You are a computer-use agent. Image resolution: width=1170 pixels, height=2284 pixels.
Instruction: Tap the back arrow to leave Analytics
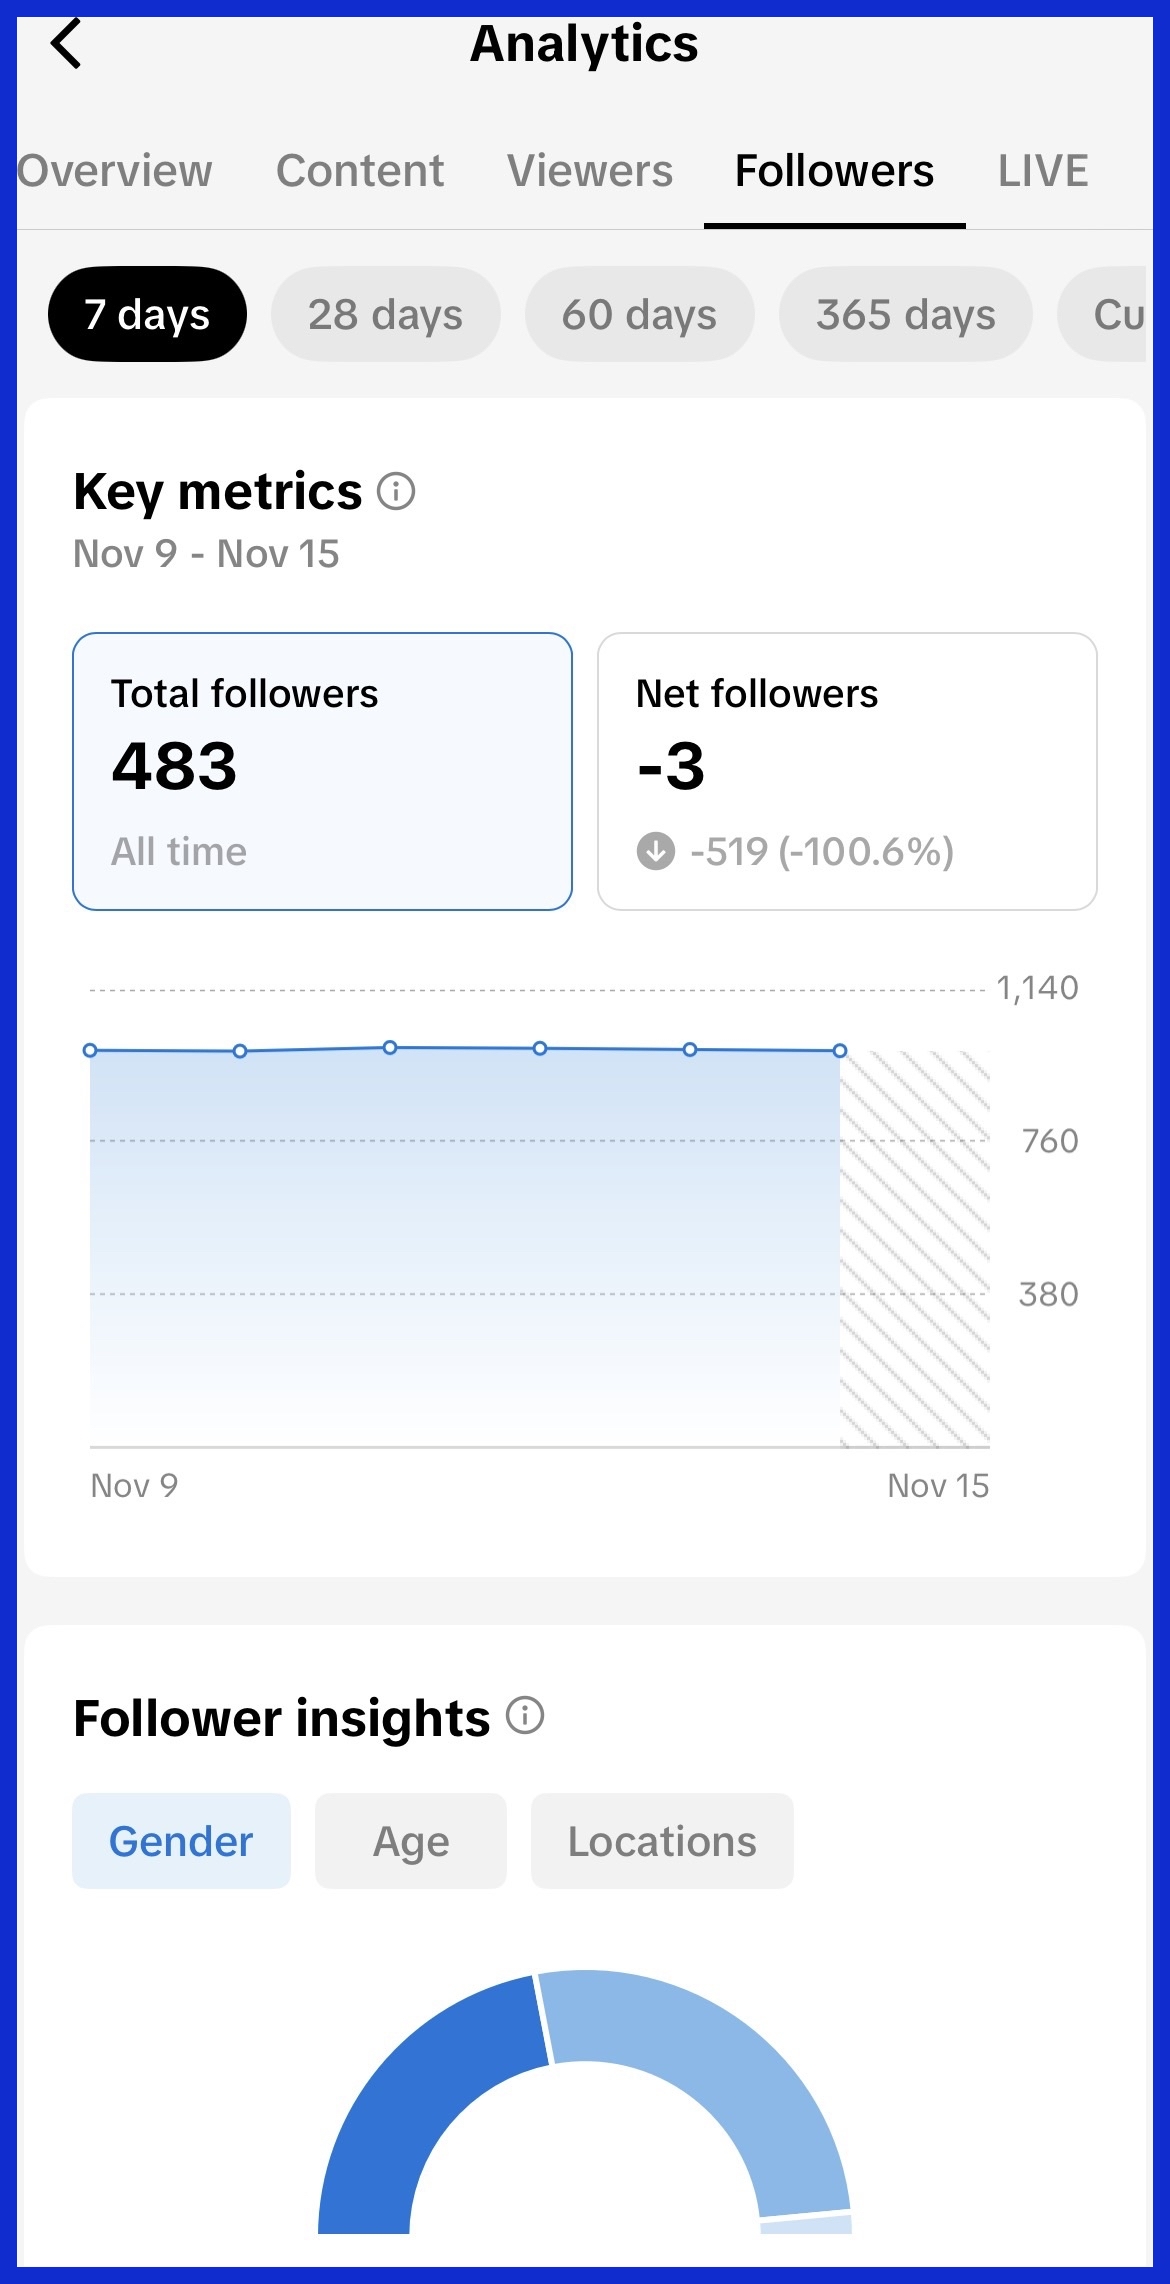click(x=66, y=44)
